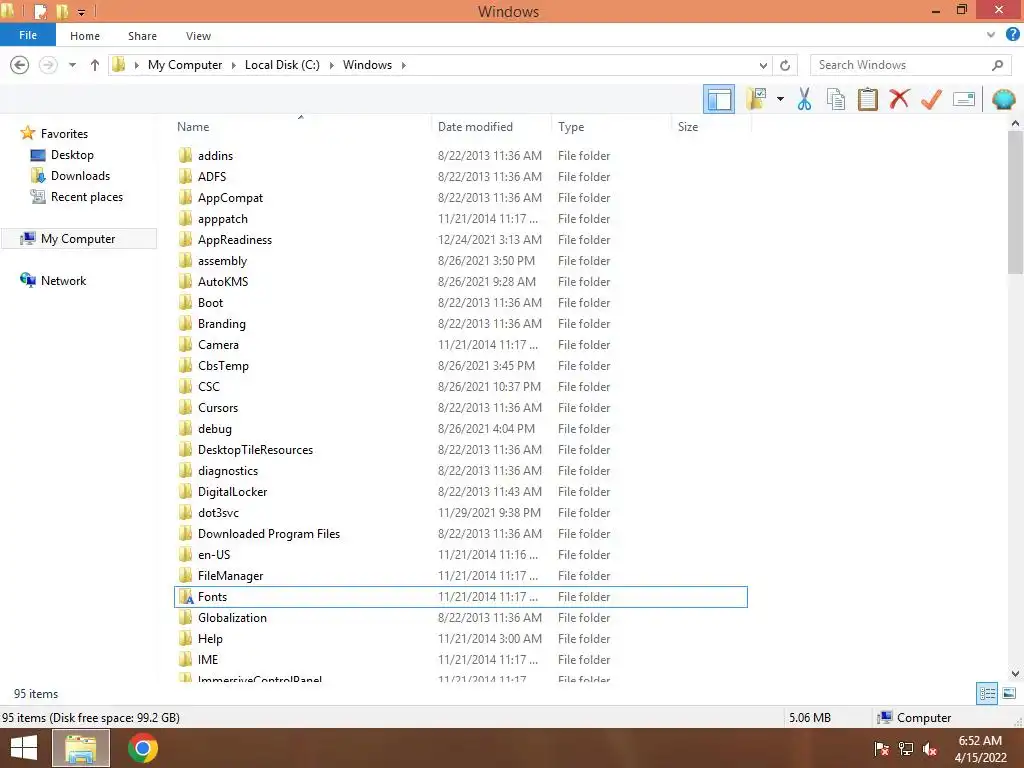The width and height of the screenshot is (1024, 768).
Task: Launch Google Chrome from the taskbar
Action: [x=142, y=748]
